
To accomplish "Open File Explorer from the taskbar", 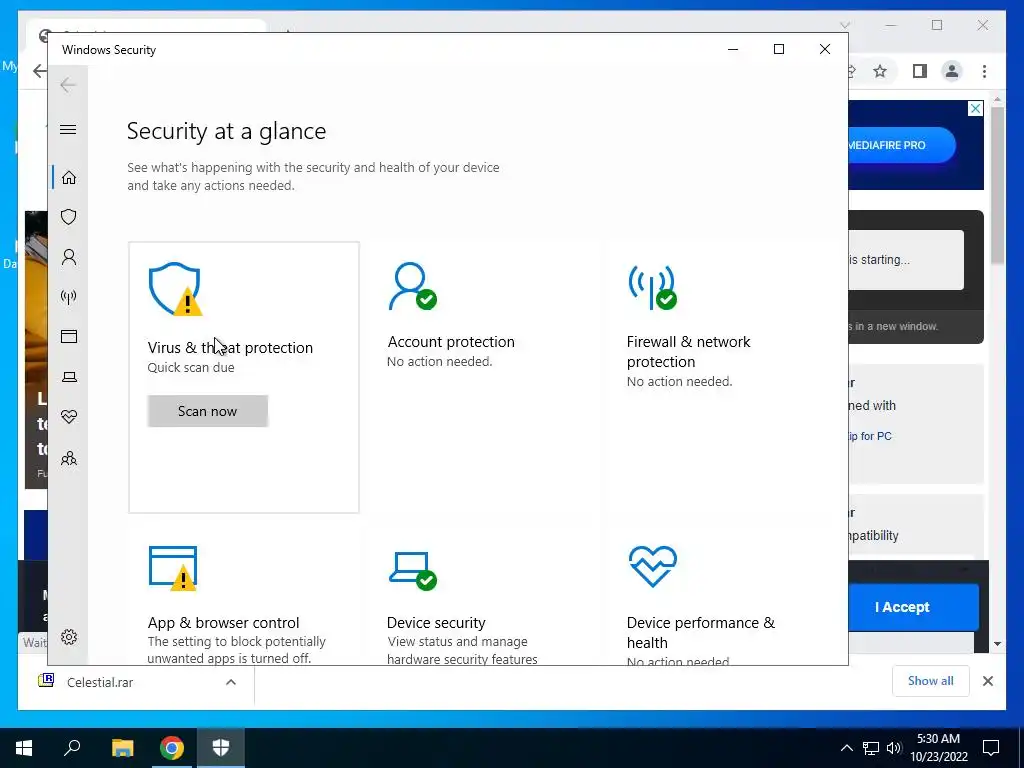I will point(122,748).
